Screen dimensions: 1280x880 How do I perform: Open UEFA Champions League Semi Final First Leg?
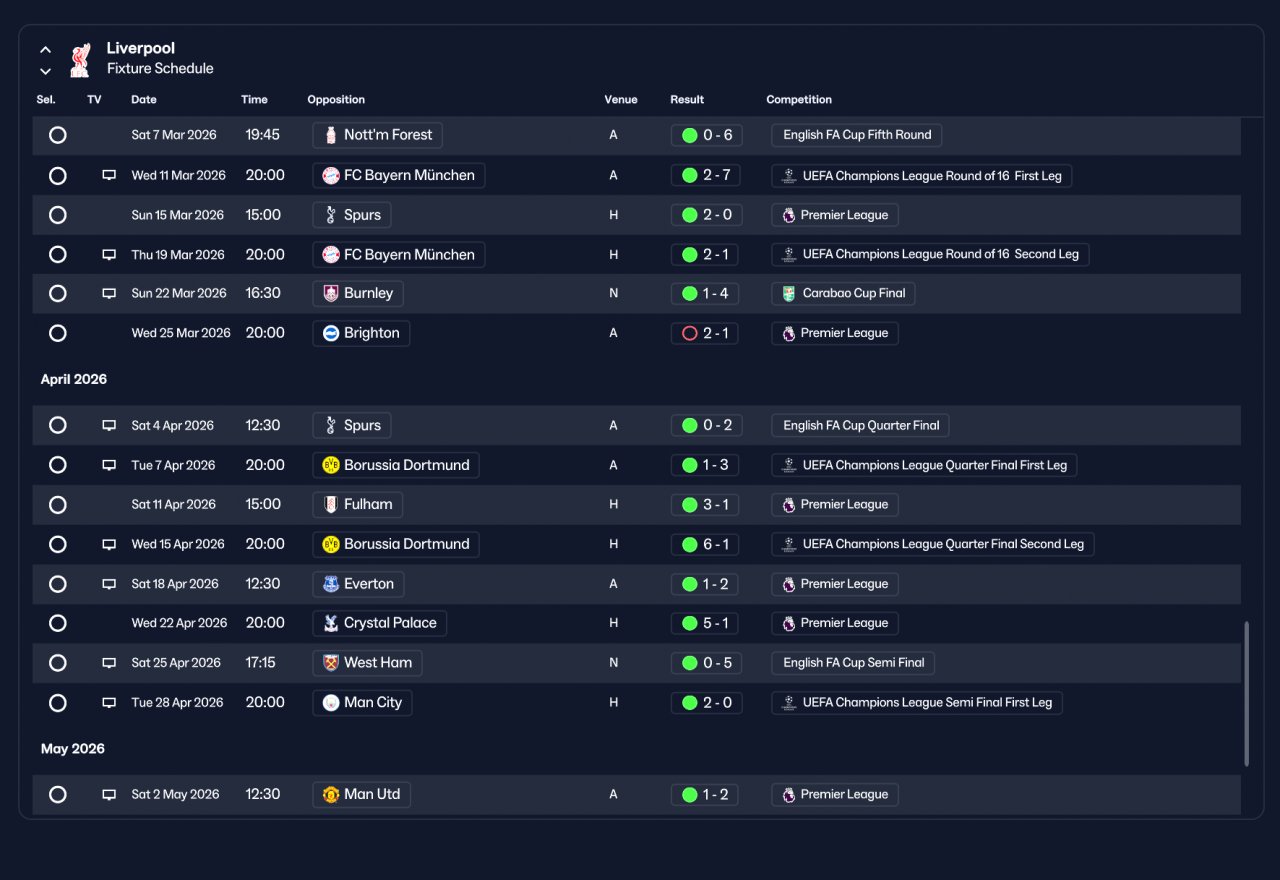click(917, 703)
